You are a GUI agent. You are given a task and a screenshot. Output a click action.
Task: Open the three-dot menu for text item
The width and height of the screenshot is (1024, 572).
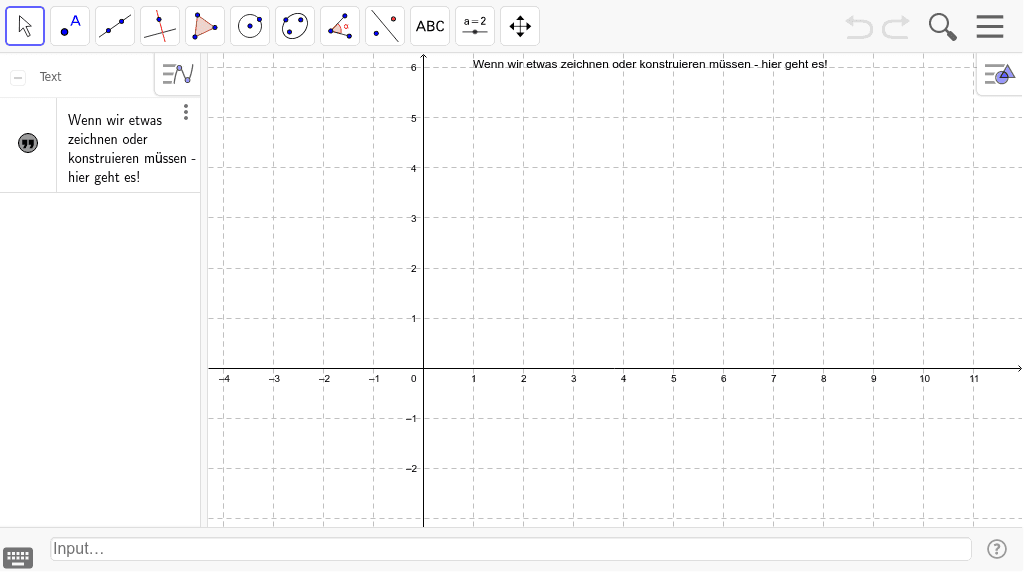tap(186, 113)
